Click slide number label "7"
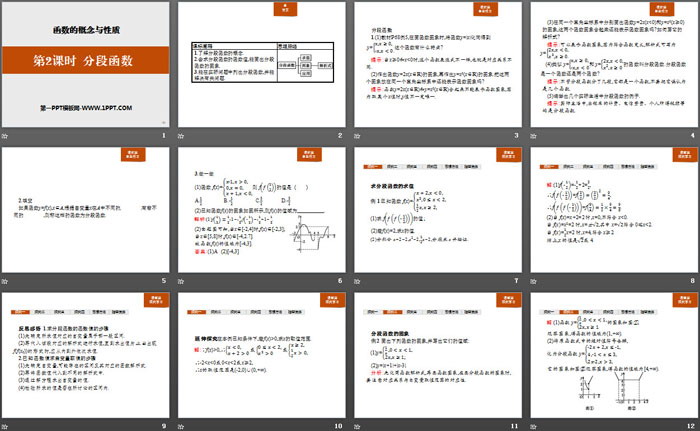 pos(517,280)
